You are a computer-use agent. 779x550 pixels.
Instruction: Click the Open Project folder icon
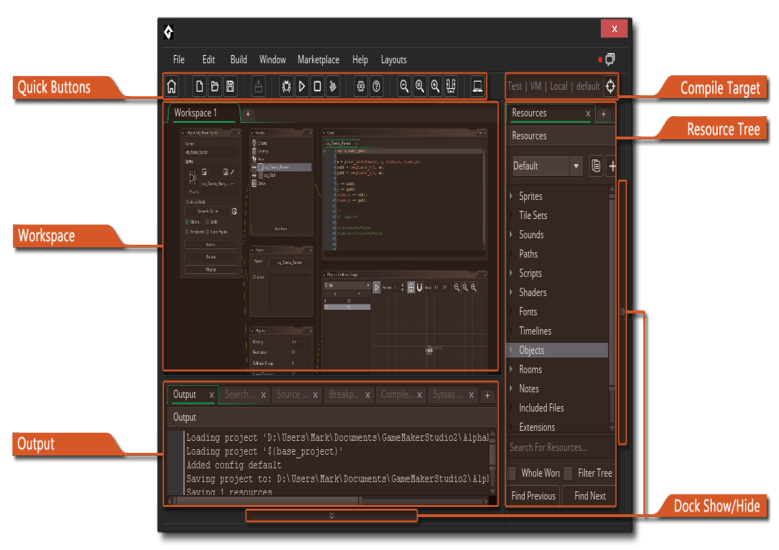(x=215, y=86)
